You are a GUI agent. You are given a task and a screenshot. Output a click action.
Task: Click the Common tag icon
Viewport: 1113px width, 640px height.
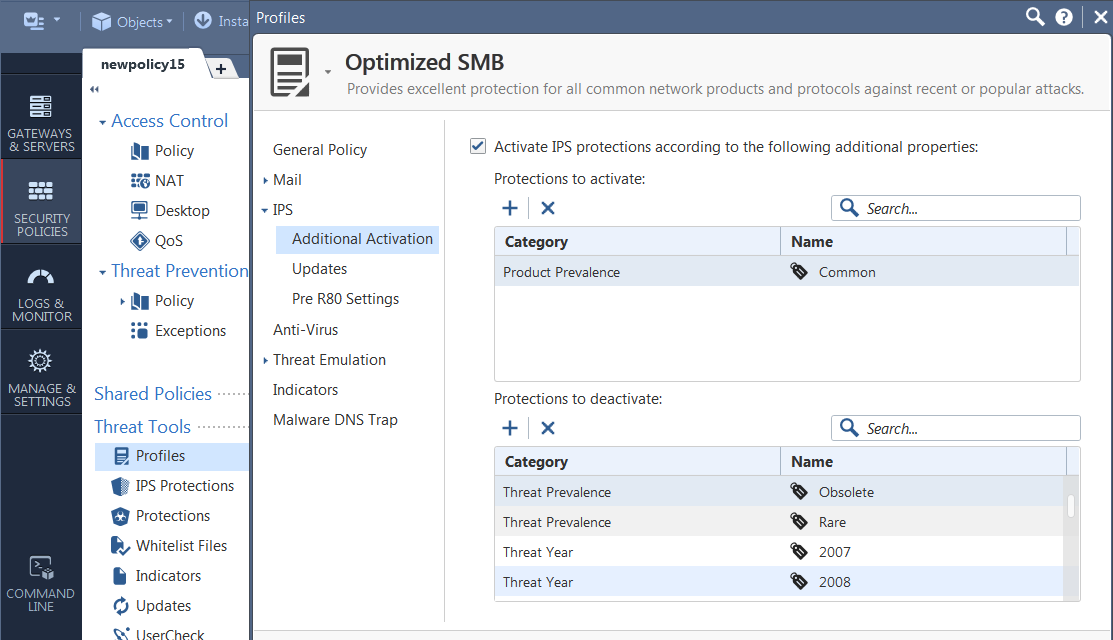coord(799,271)
